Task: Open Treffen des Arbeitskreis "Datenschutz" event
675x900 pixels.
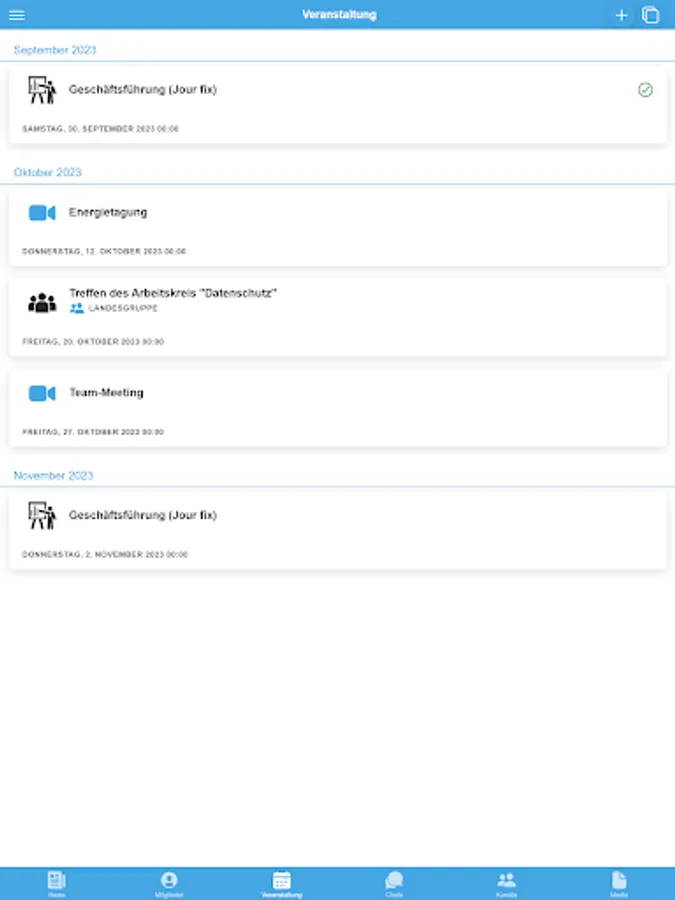Action: pyautogui.click(x=338, y=317)
